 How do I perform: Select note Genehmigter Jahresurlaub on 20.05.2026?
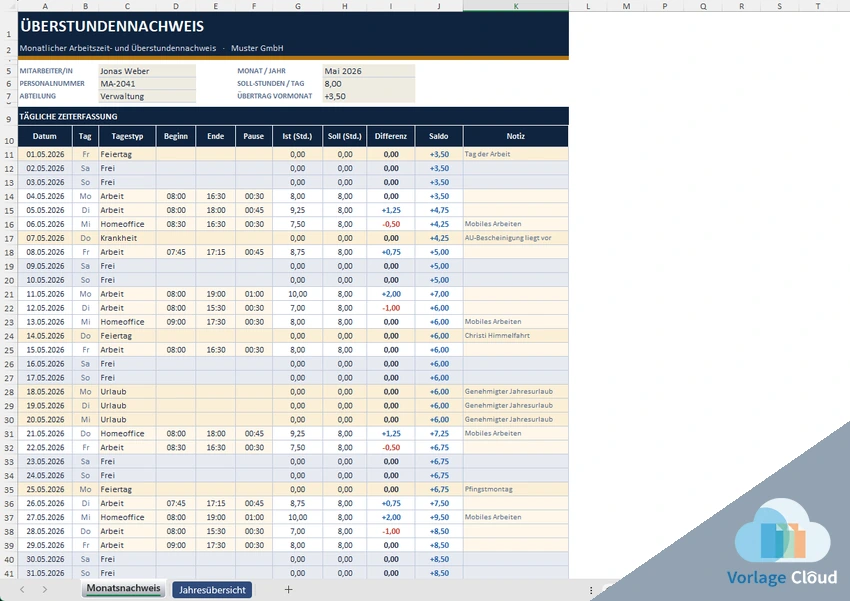[516, 420]
